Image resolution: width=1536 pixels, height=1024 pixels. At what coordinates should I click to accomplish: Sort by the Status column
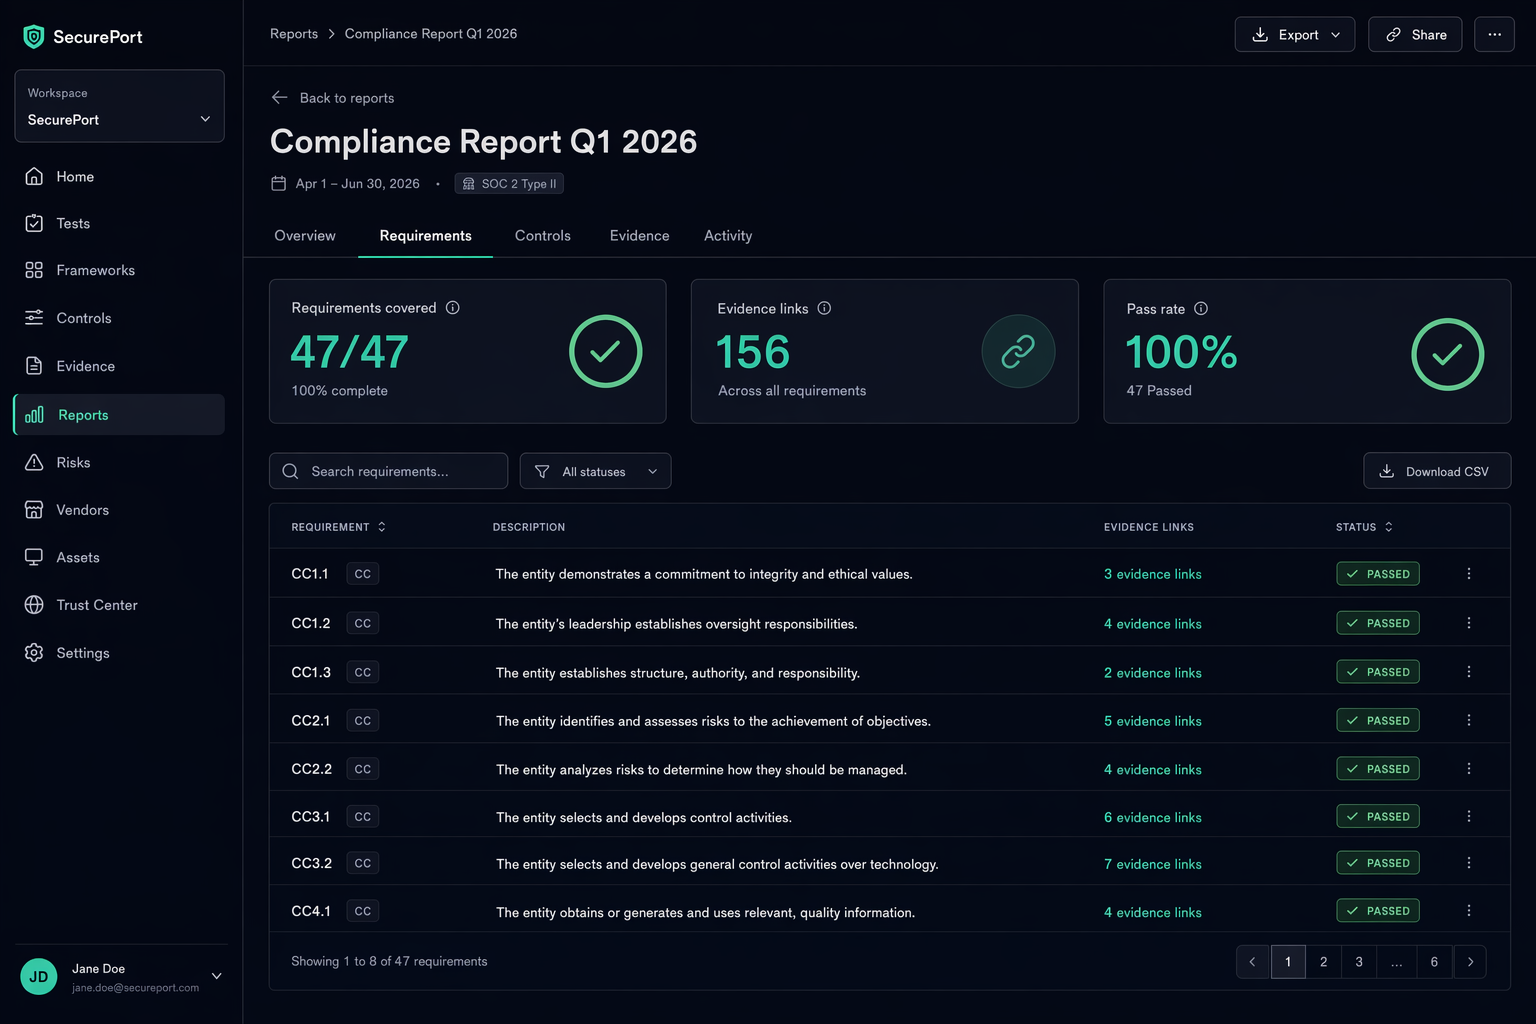pos(1364,527)
